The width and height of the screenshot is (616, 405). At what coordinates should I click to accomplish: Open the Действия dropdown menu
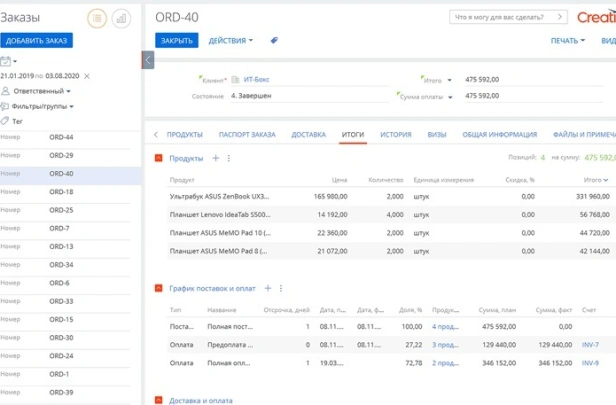point(230,41)
